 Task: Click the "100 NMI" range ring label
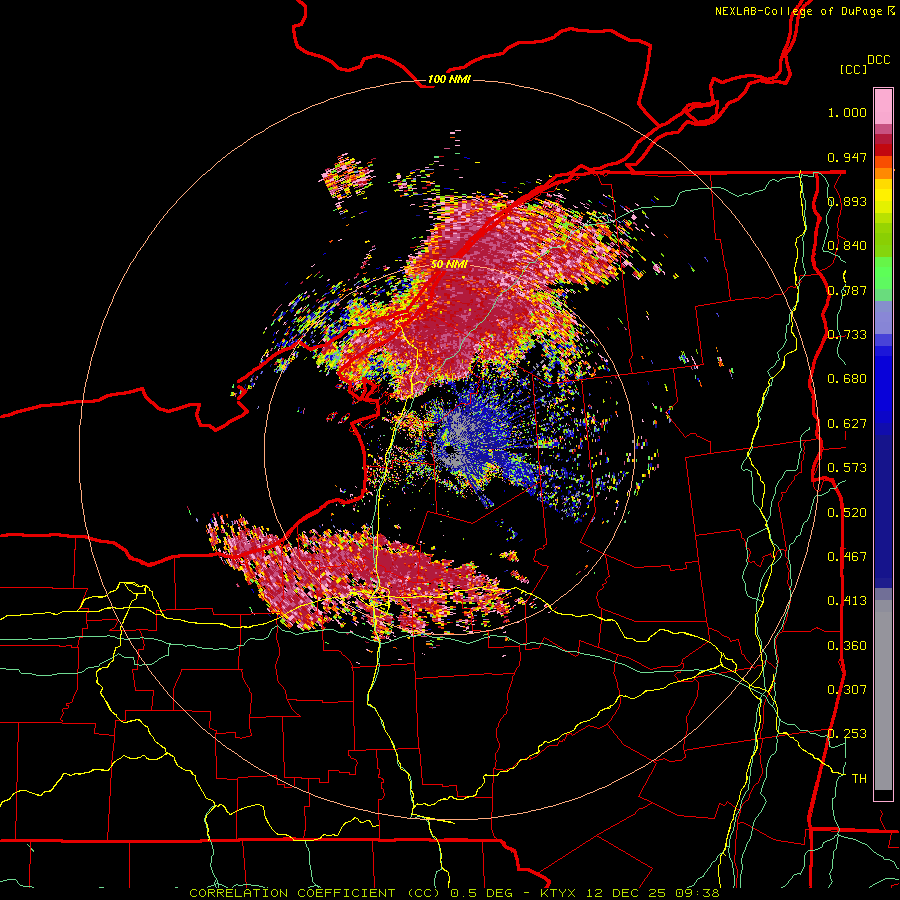(449, 79)
